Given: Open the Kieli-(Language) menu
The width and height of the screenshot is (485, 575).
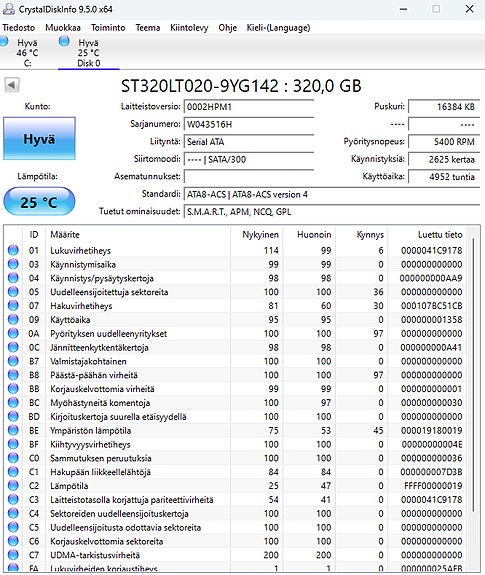Looking at the screenshot, I should coord(278,28).
